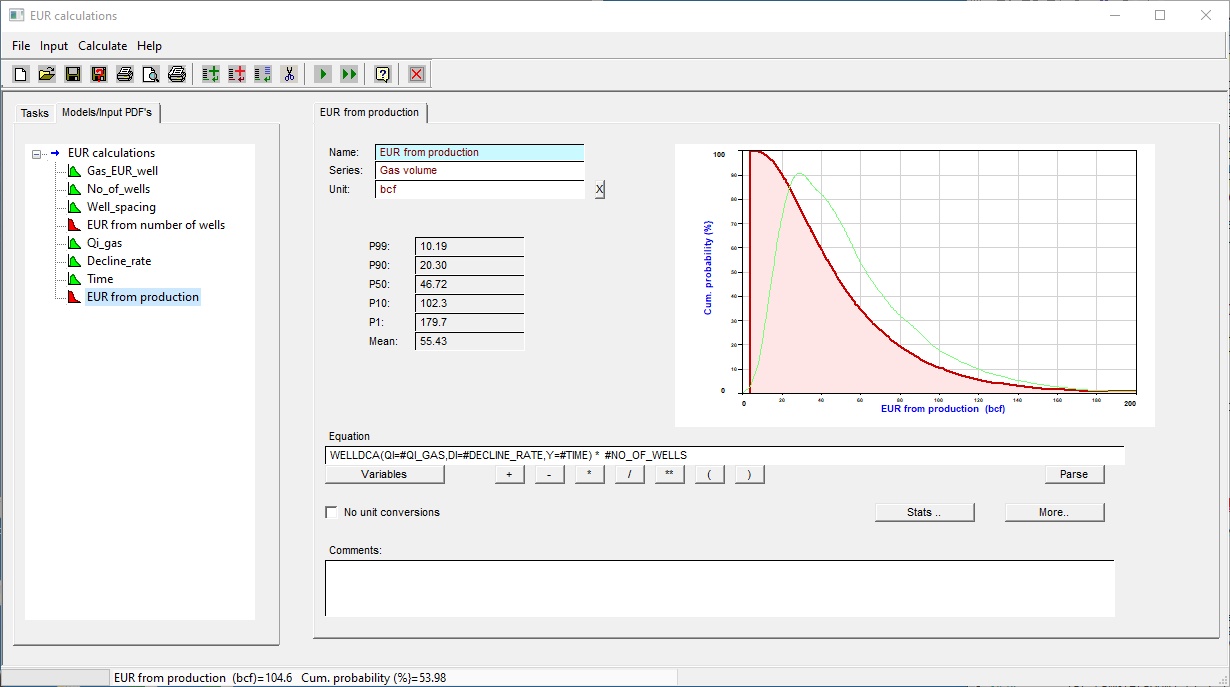Run calculation with single green arrow
Viewport: 1230px width, 687px height.
(322, 74)
